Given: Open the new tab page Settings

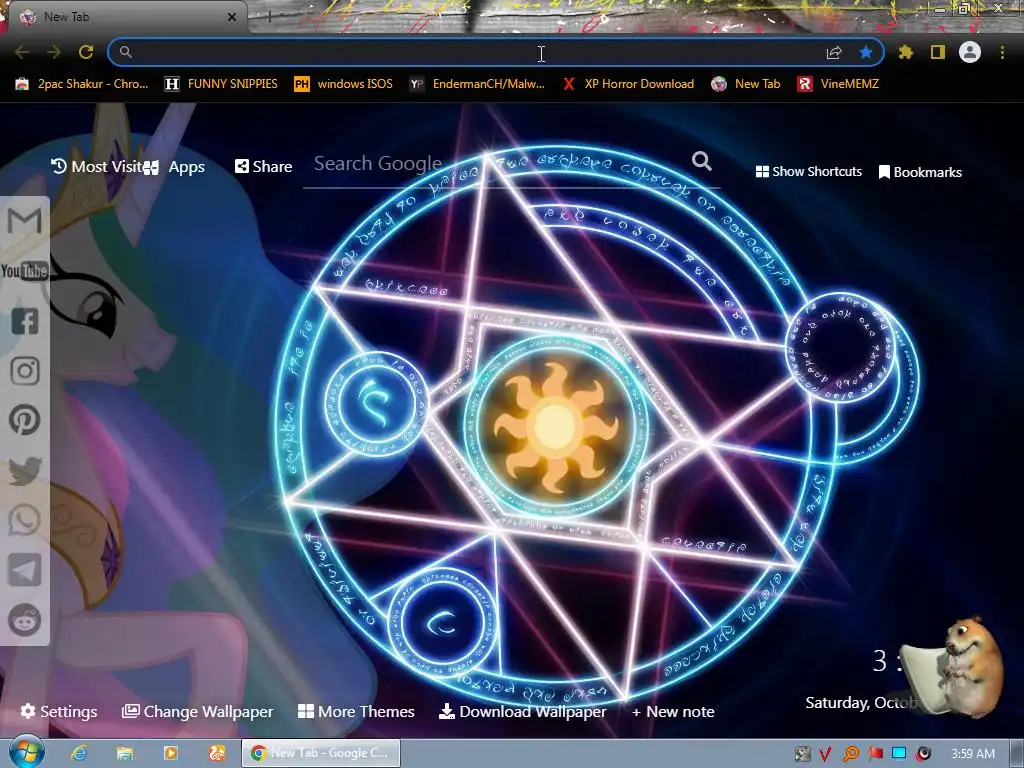Looking at the screenshot, I should click(x=59, y=711).
